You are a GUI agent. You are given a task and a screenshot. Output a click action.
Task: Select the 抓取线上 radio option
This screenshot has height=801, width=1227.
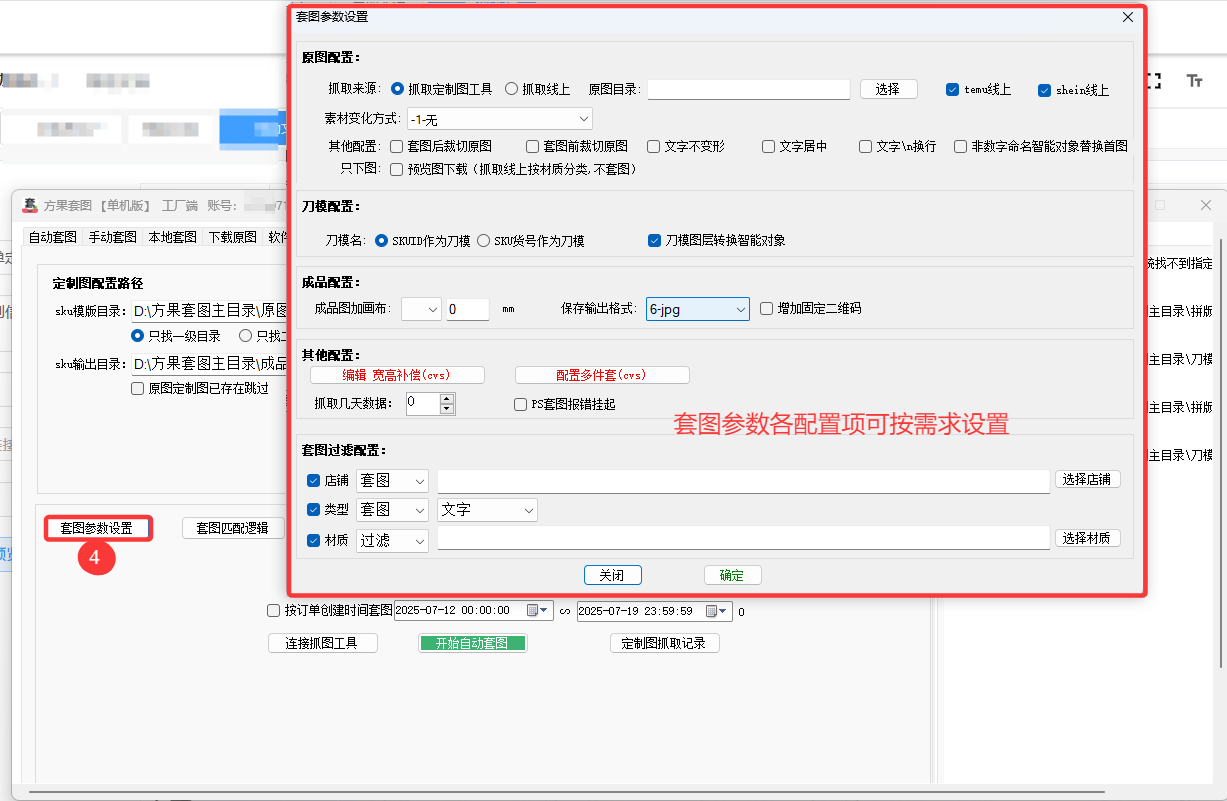click(x=512, y=89)
